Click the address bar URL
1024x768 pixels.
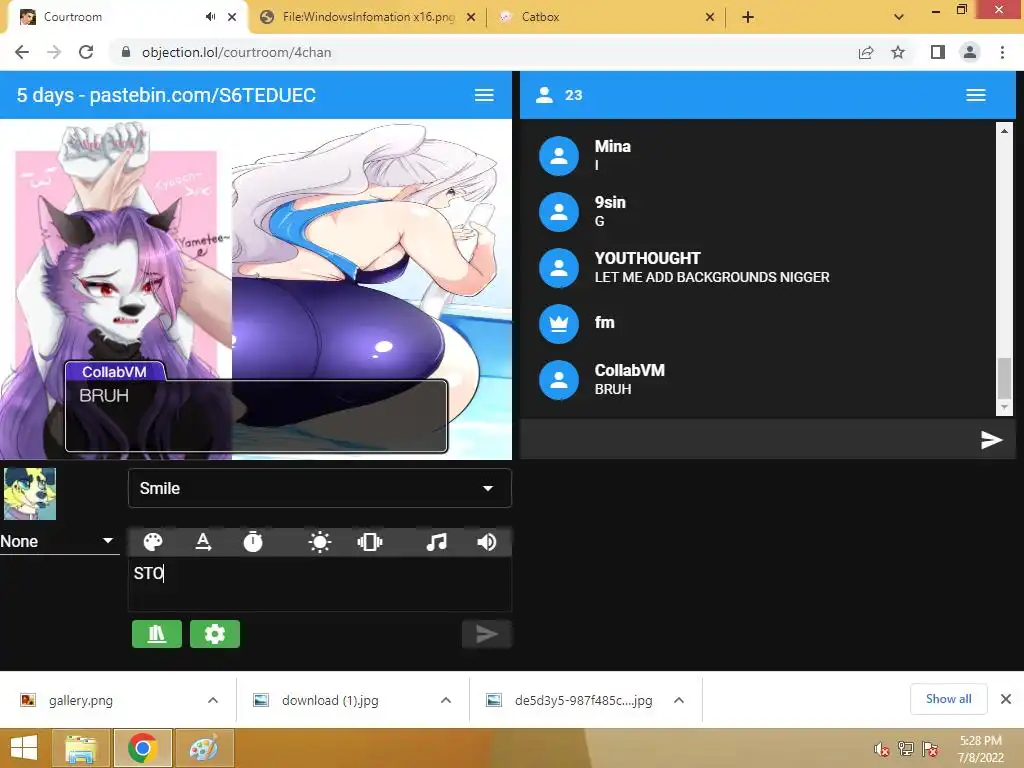(x=236, y=52)
